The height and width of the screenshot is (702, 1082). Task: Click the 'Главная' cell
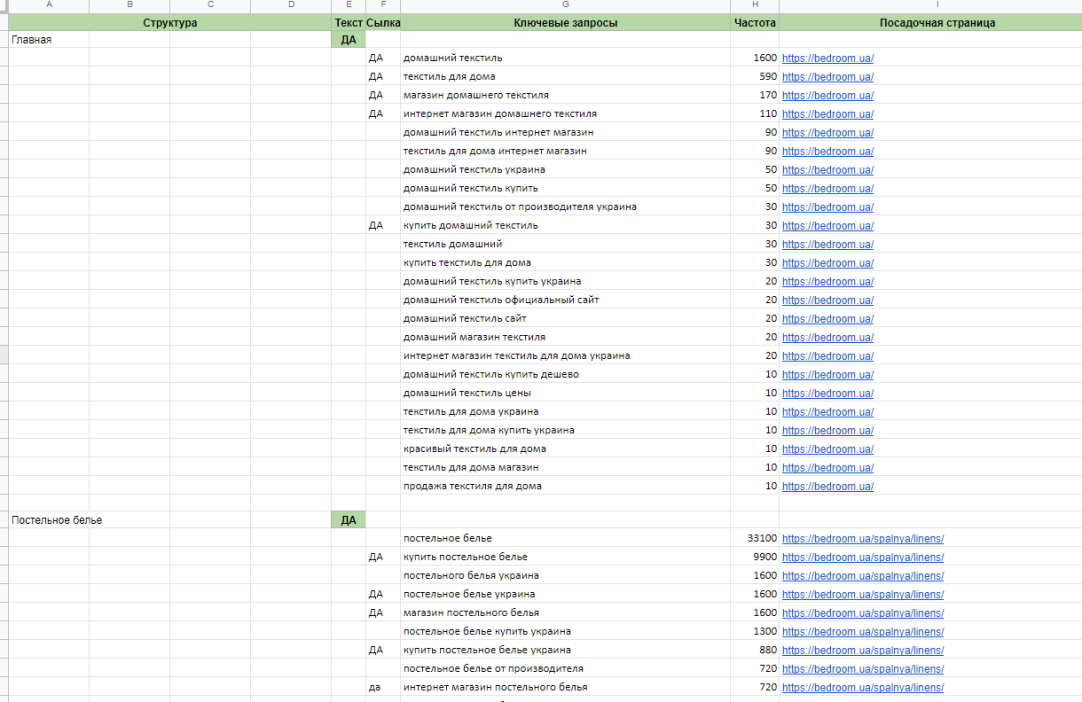(49, 39)
